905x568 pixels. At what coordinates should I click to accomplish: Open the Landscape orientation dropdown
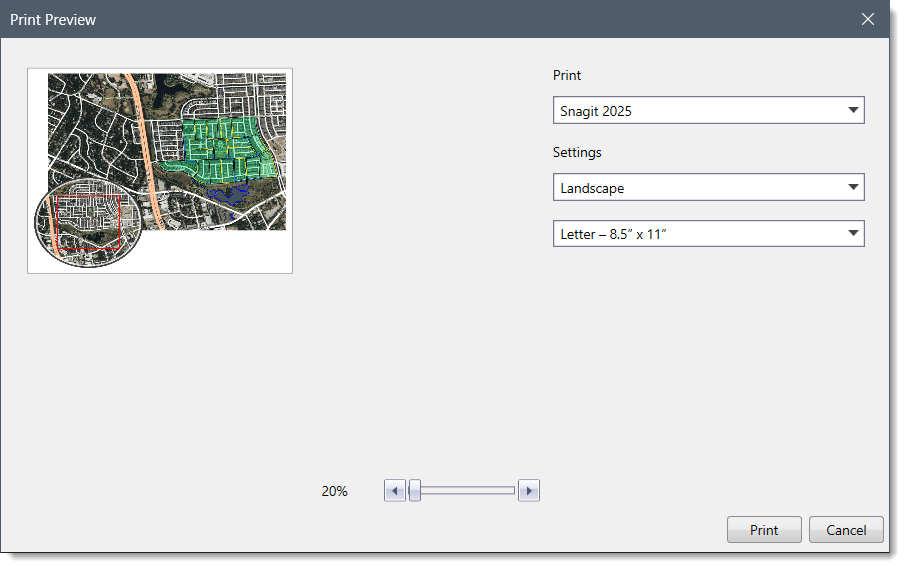(708, 188)
